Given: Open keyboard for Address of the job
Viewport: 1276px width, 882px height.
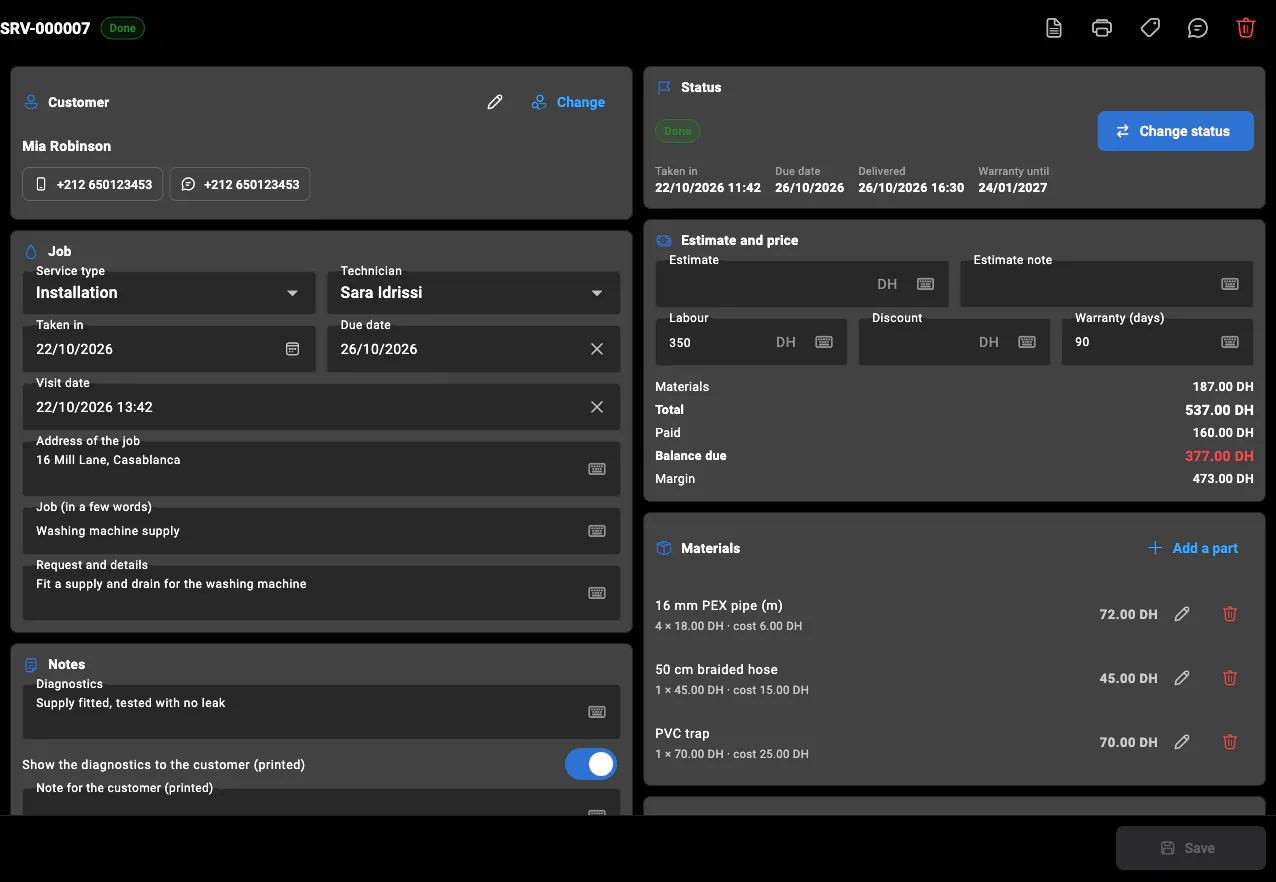Looking at the screenshot, I should point(597,469).
